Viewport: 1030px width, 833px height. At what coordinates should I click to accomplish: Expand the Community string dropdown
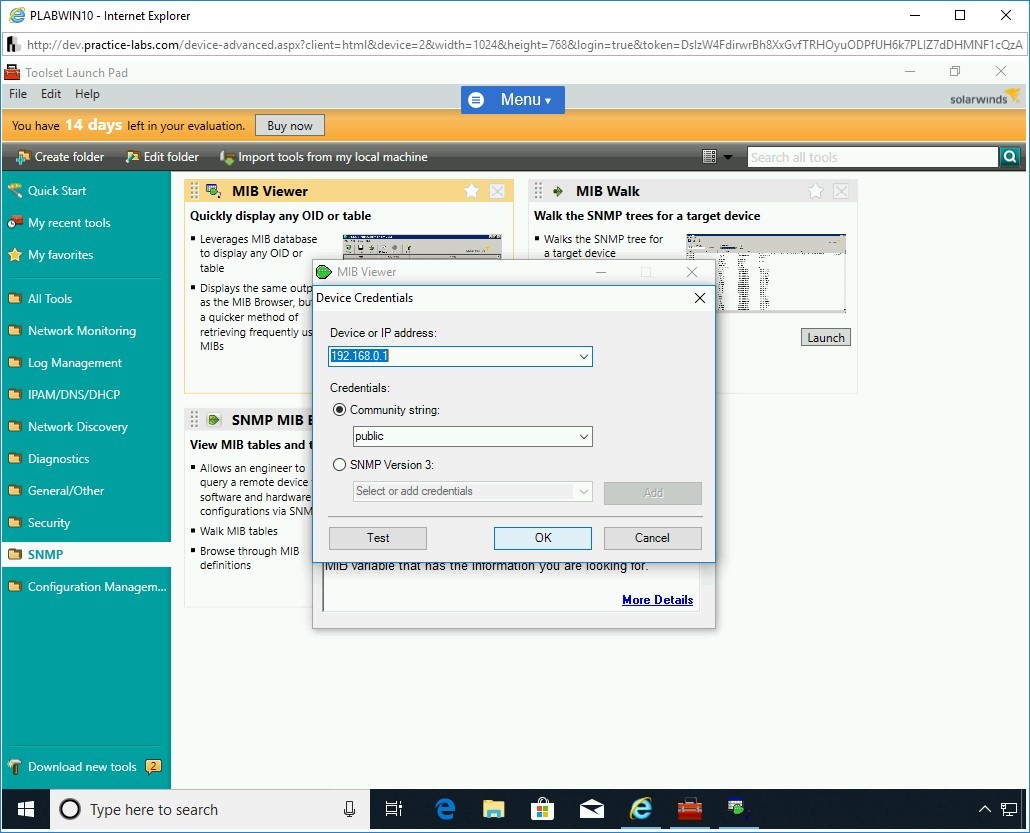click(x=584, y=437)
